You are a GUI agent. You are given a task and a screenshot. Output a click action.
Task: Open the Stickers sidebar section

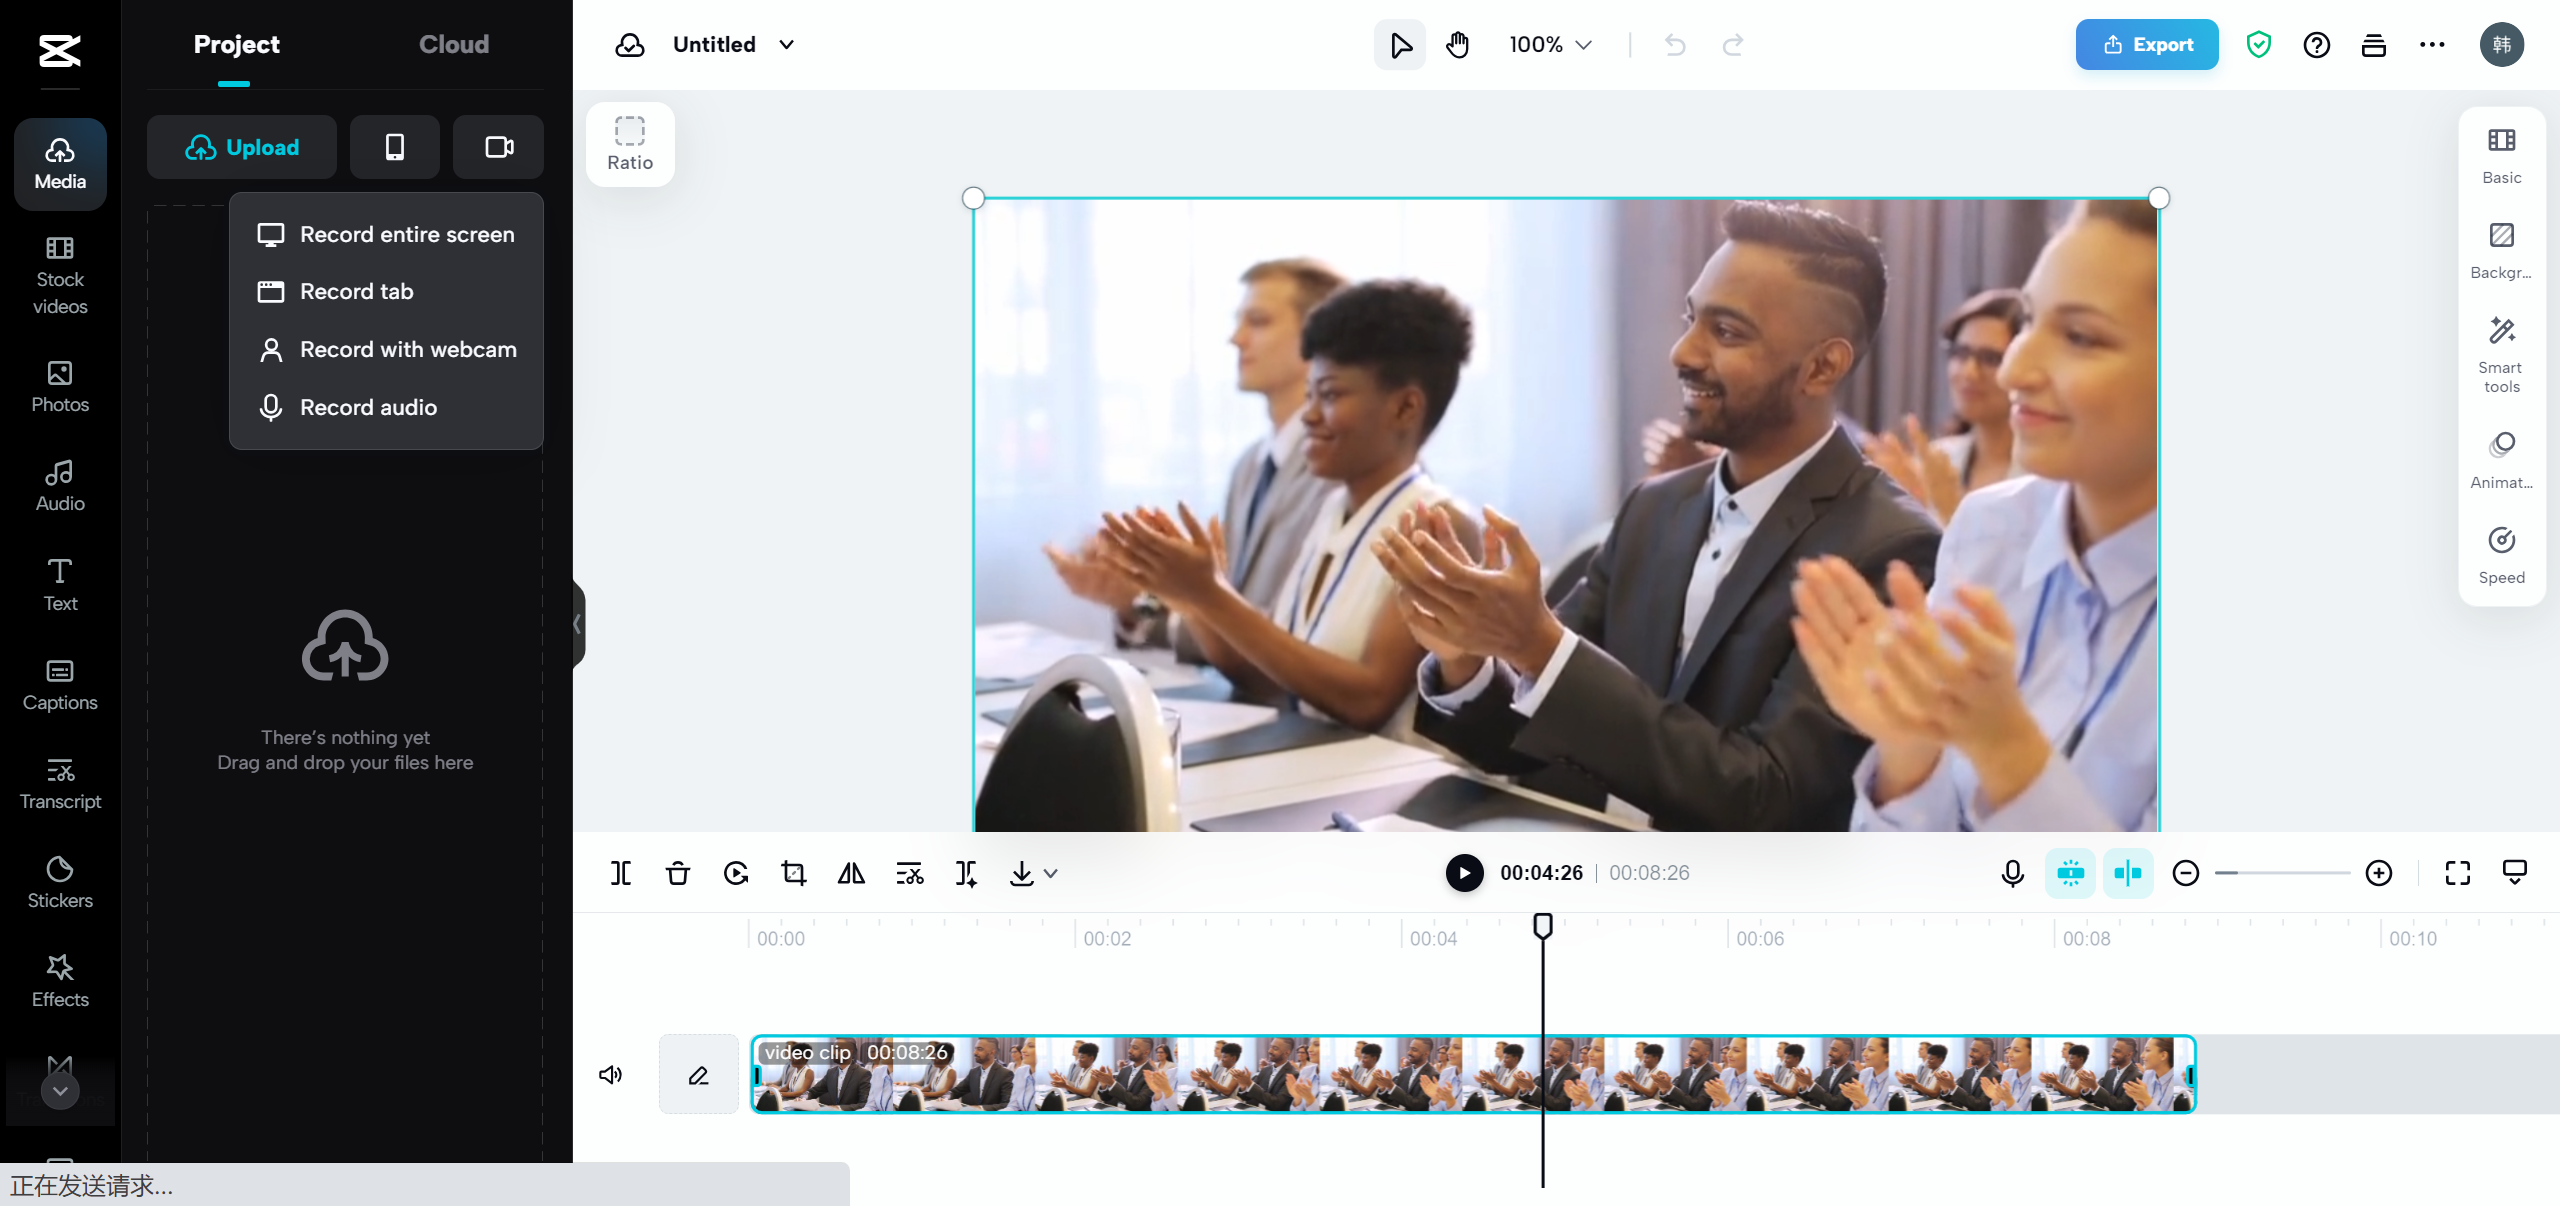tap(60, 882)
